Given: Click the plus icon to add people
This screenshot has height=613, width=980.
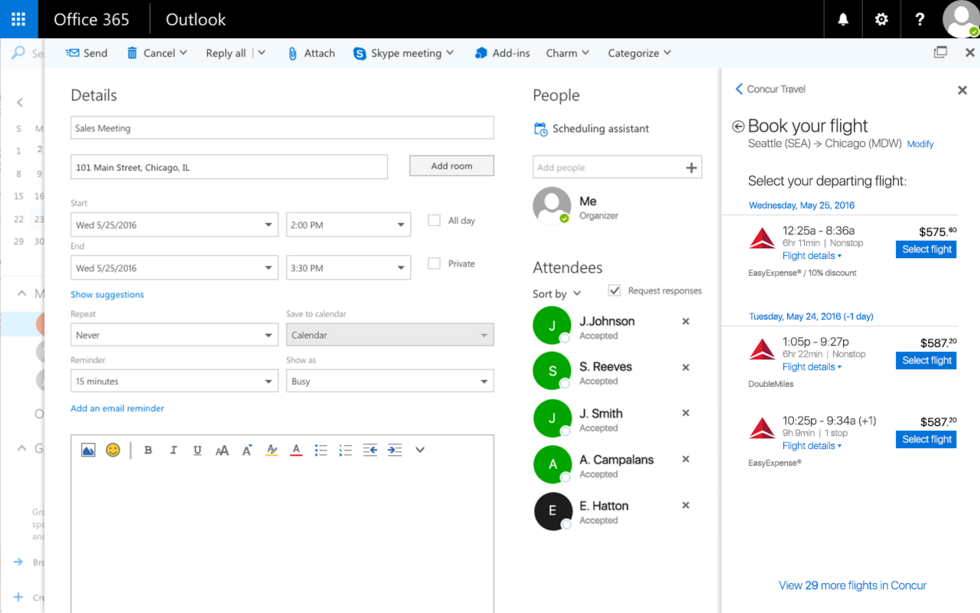Looking at the screenshot, I should [x=691, y=167].
